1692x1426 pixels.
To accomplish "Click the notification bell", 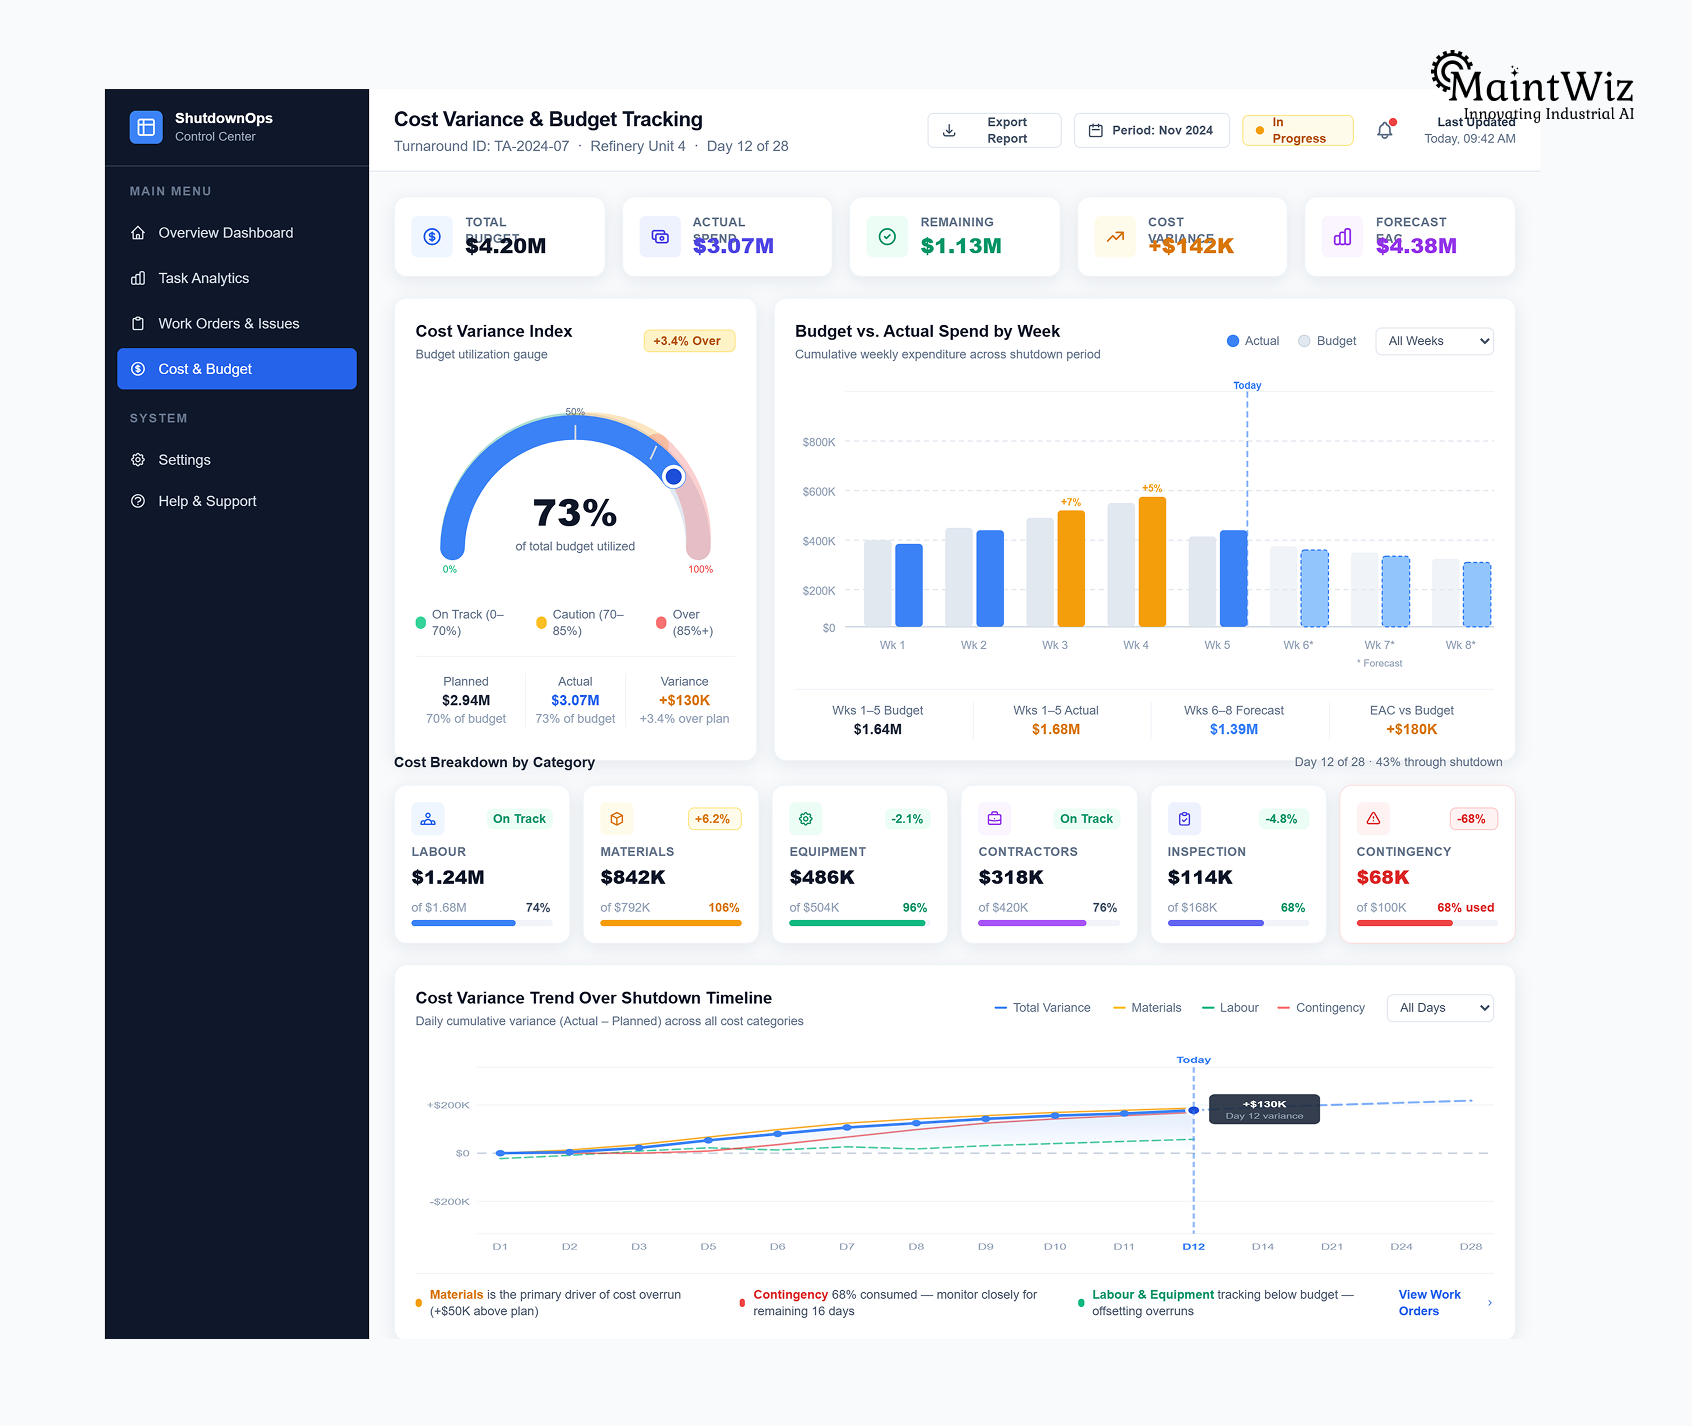I will (1385, 130).
